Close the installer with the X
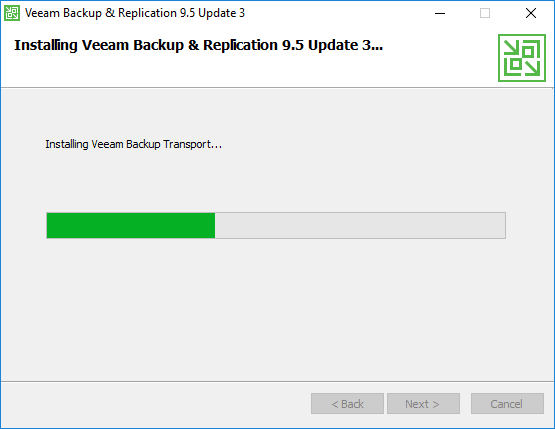The height and width of the screenshot is (429, 555). 531,13
